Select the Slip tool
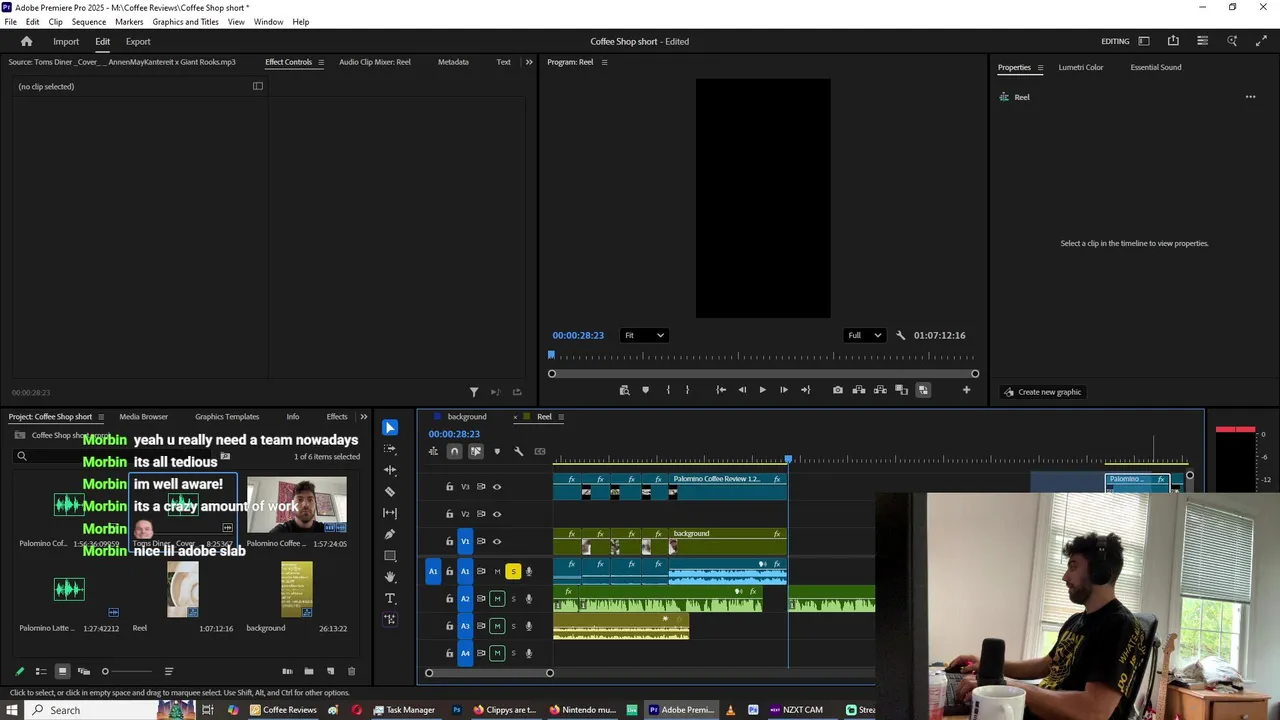 click(x=390, y=513)
